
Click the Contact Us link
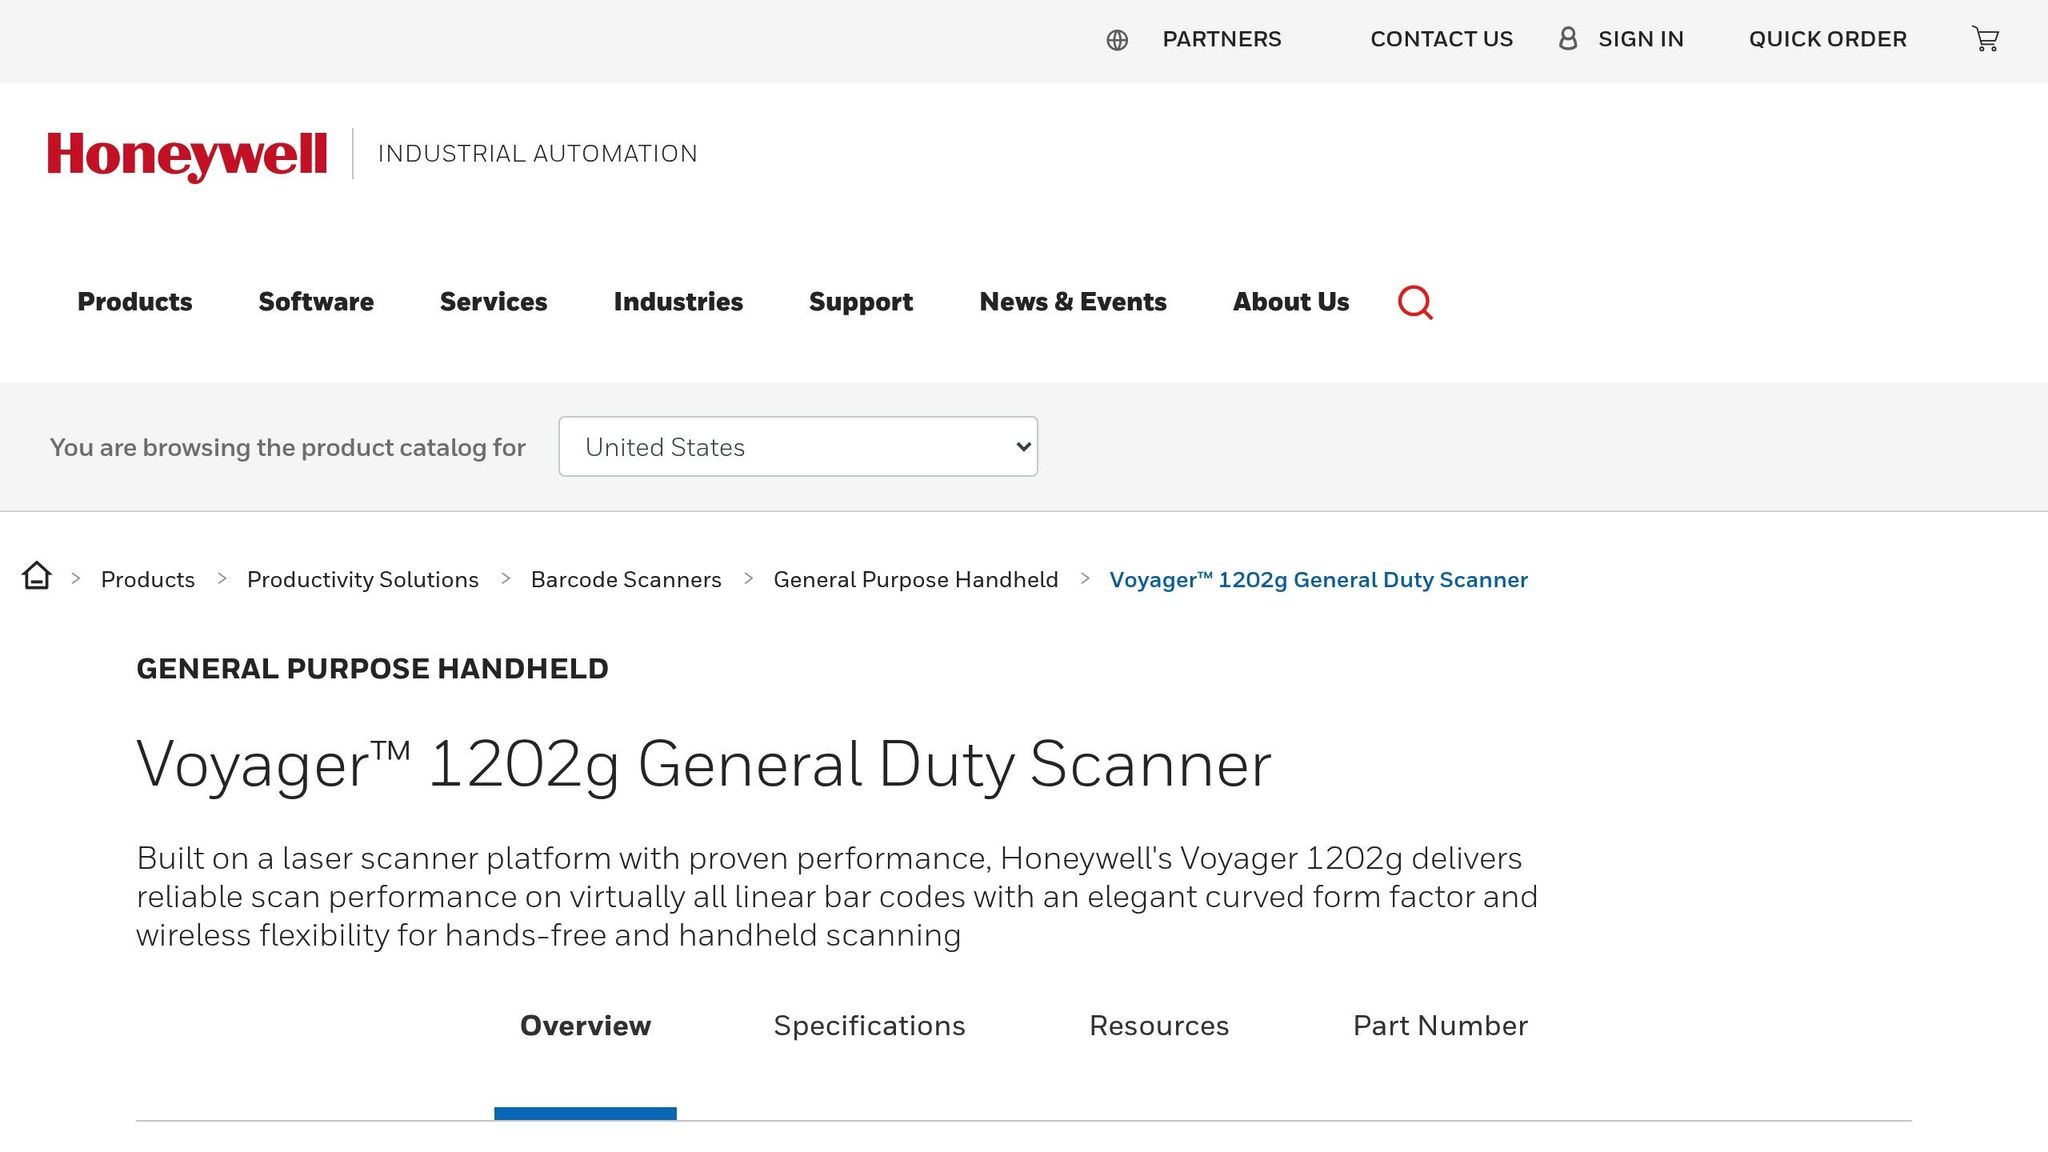(1441, 39)
